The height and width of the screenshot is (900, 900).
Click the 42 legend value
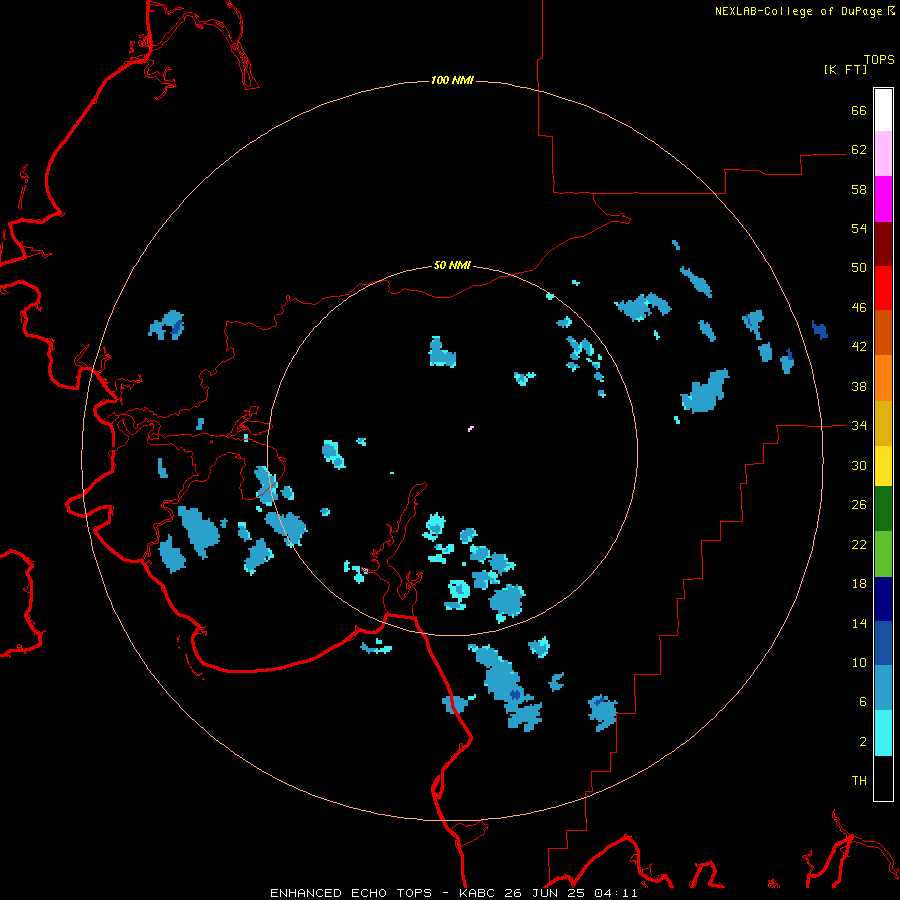pos(859,347)
